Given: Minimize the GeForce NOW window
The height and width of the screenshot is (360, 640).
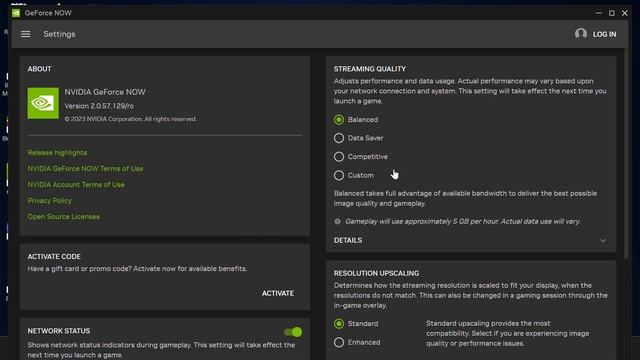Looking at the screenshot, I should click(x=598, y=13).
